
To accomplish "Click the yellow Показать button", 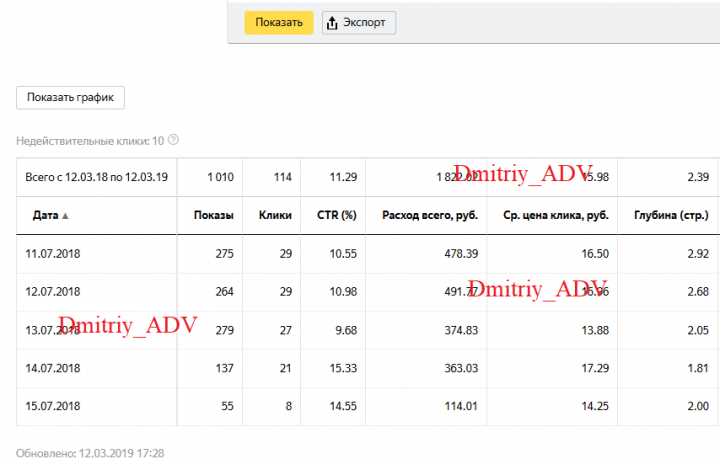I will pyautogui.click(x=279, y=22).
